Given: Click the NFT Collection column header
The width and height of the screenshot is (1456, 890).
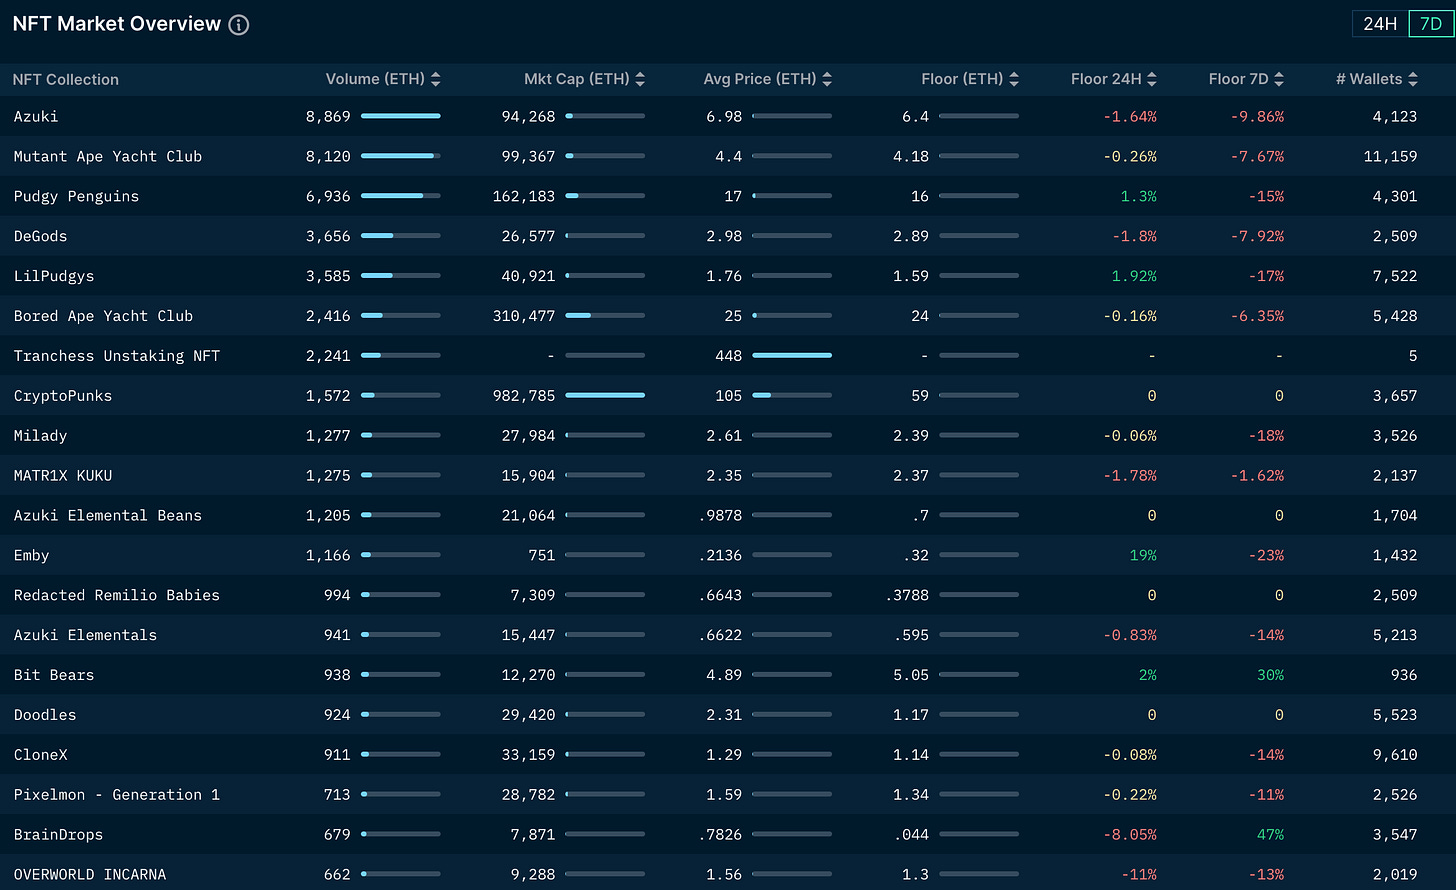Looking at the screenshot, I should click(66, 79).
